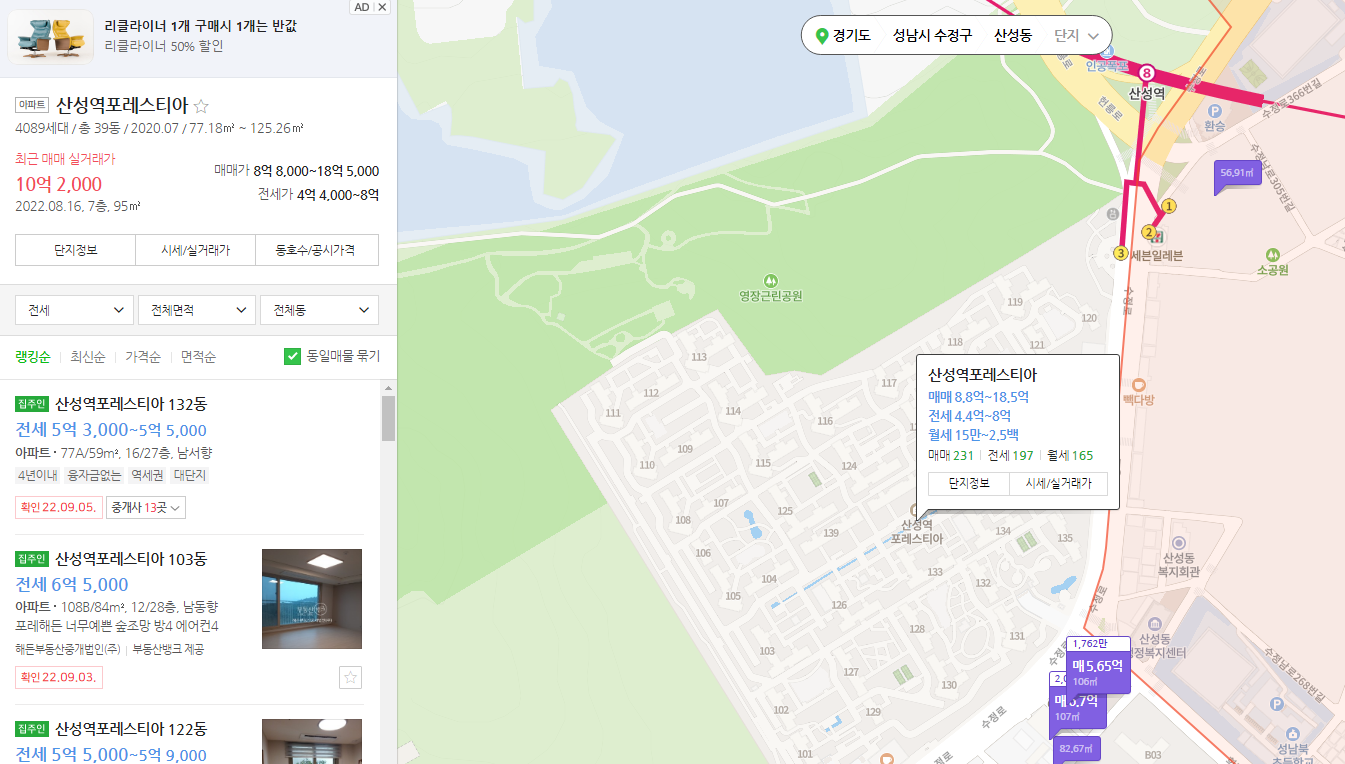
Task: Click 단지정보 button in map popup
Action: point(969,484)
